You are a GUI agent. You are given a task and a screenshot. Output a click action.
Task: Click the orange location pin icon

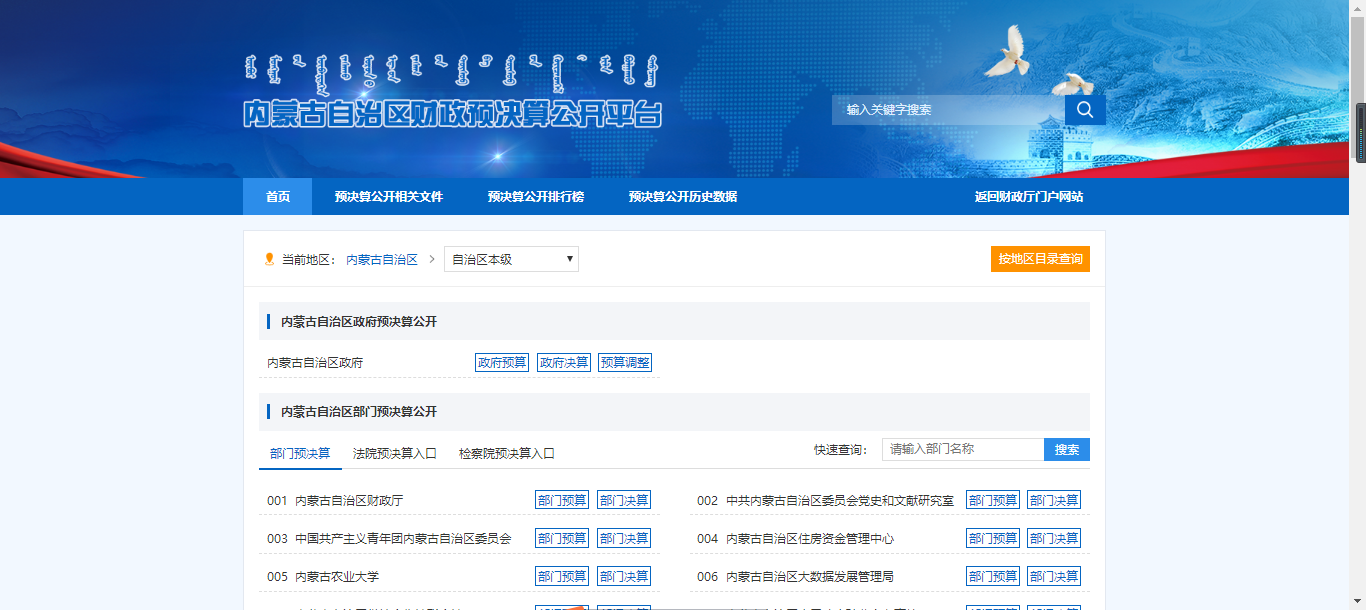(269, 259)
